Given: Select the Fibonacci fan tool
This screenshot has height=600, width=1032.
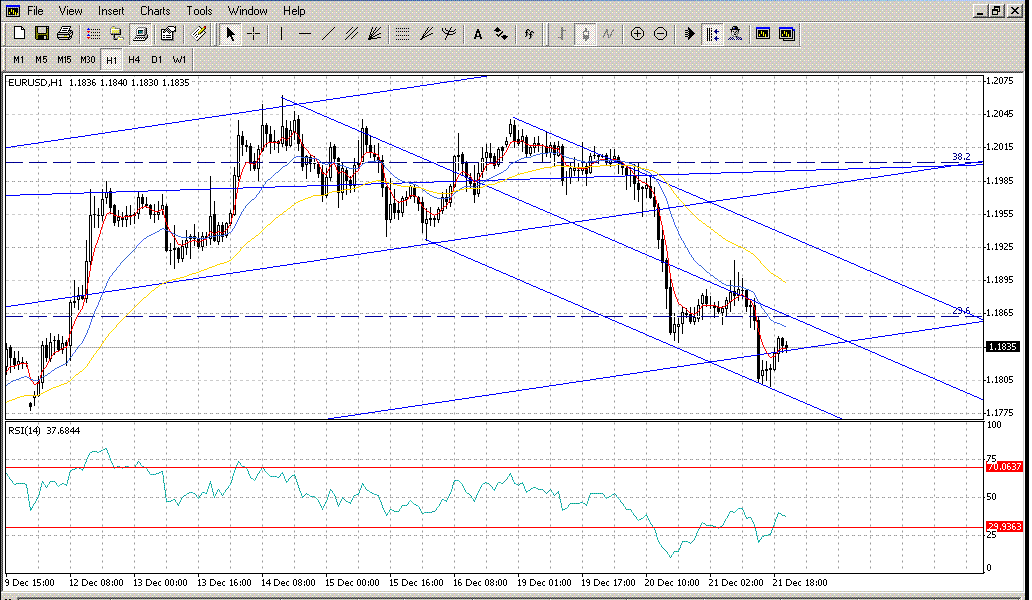Looking at the screenshot, I should point(426,34).
